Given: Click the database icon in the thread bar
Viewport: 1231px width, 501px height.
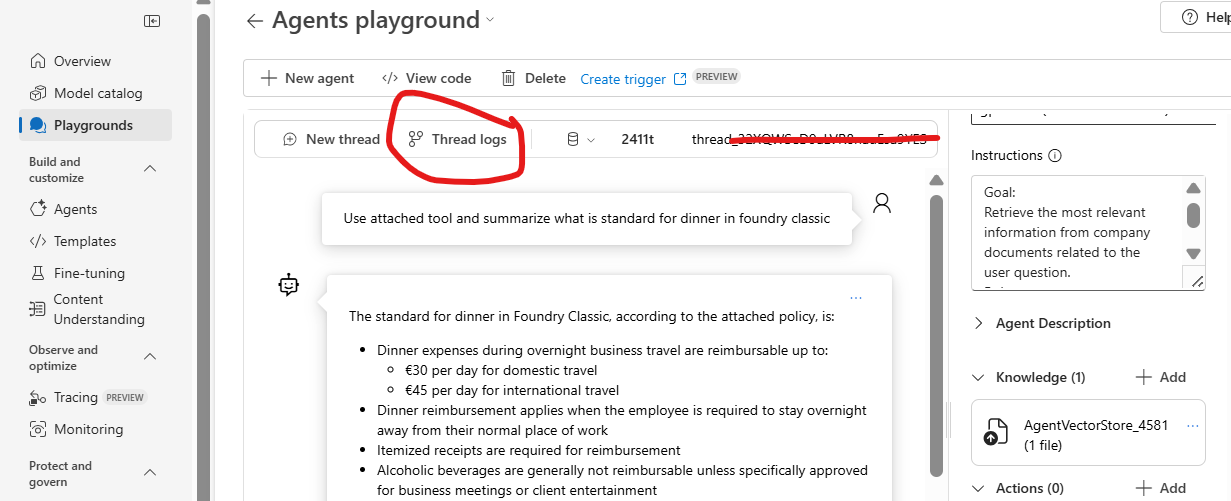Looking at the screenshot, I should tap(573, 140).
